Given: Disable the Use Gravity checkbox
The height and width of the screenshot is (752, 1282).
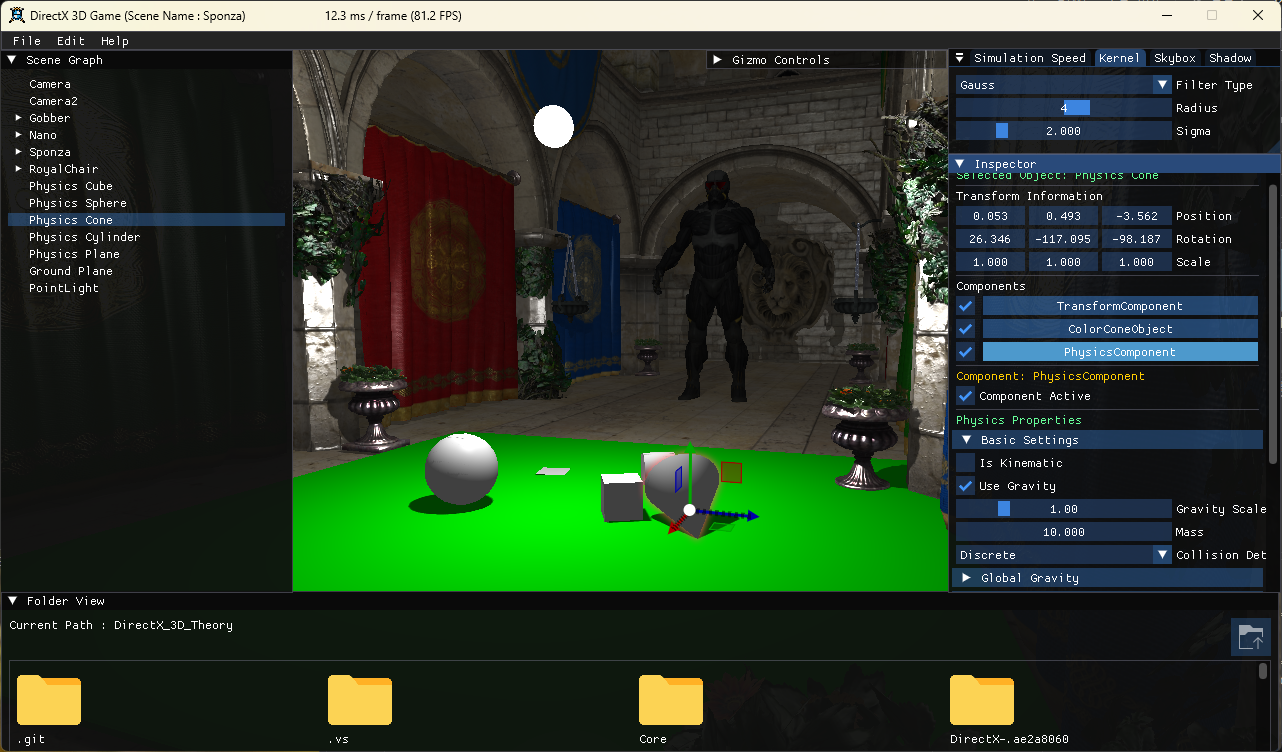Looking at the screenshot, I should pos(964,486).
